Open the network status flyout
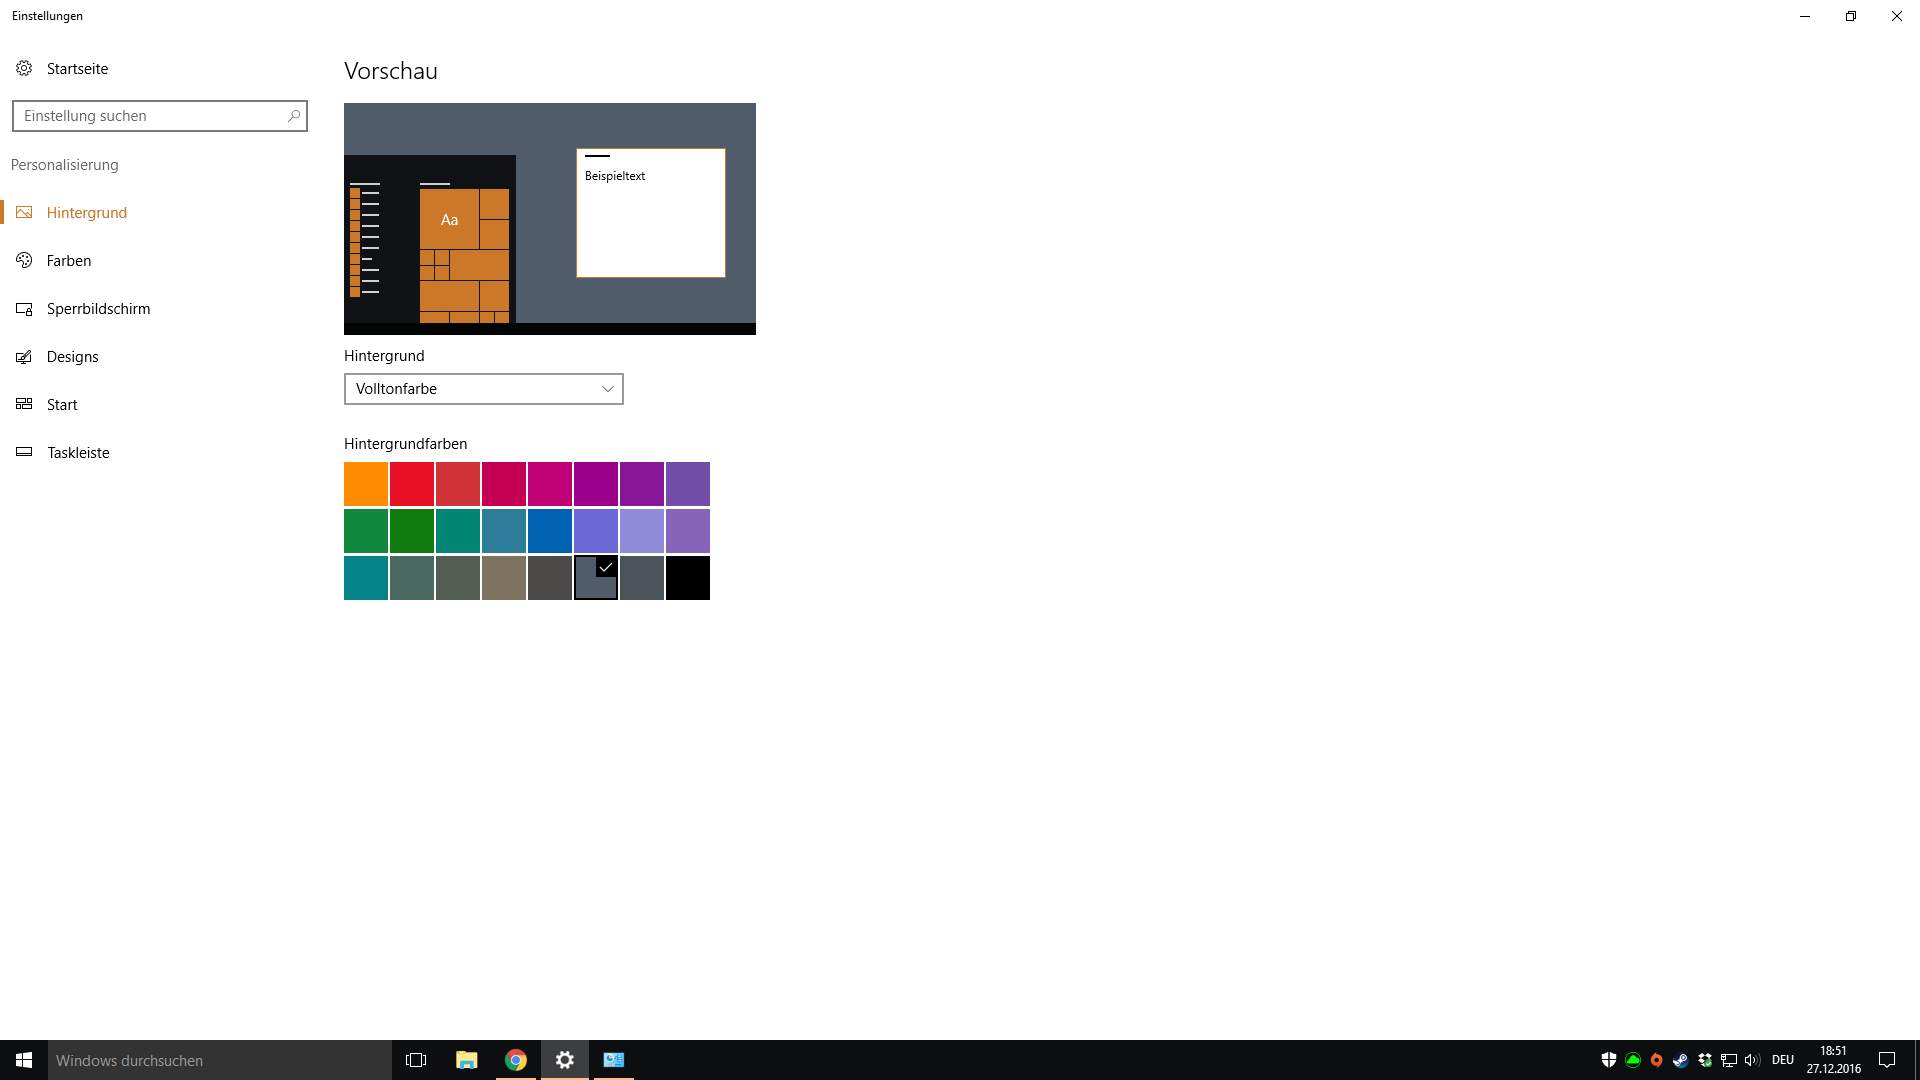This screenshot has height=1080, width=1920. click(1729, 1060)
